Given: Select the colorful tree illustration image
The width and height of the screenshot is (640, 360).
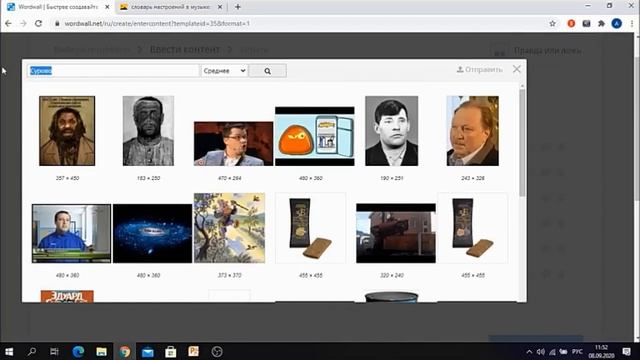Looking at the screenshot, I should [229, 228].
